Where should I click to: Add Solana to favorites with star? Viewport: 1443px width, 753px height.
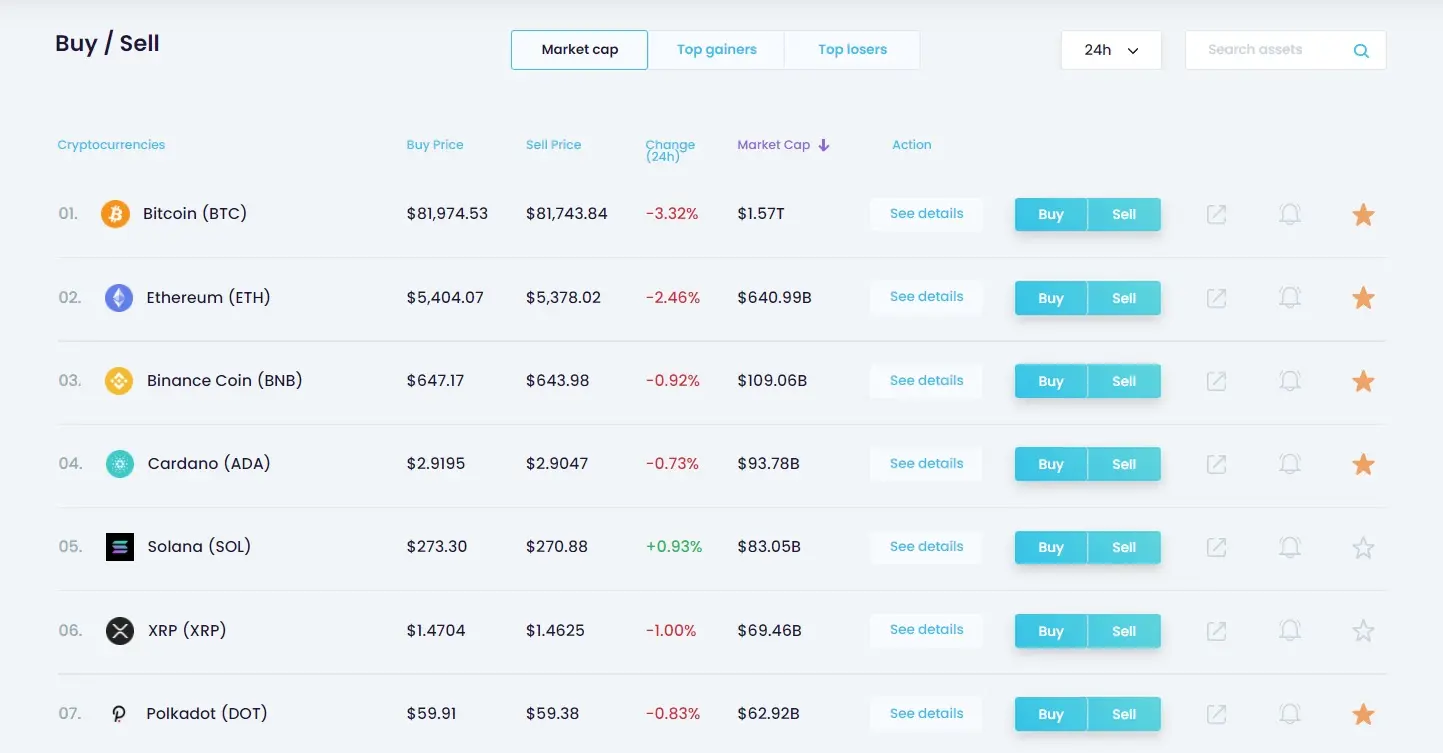(x=1363, y=547)
